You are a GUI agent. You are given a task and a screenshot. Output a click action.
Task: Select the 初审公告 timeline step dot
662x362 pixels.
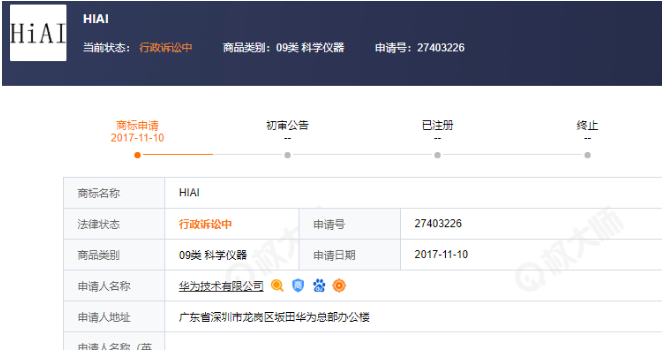tap(288, 155)
